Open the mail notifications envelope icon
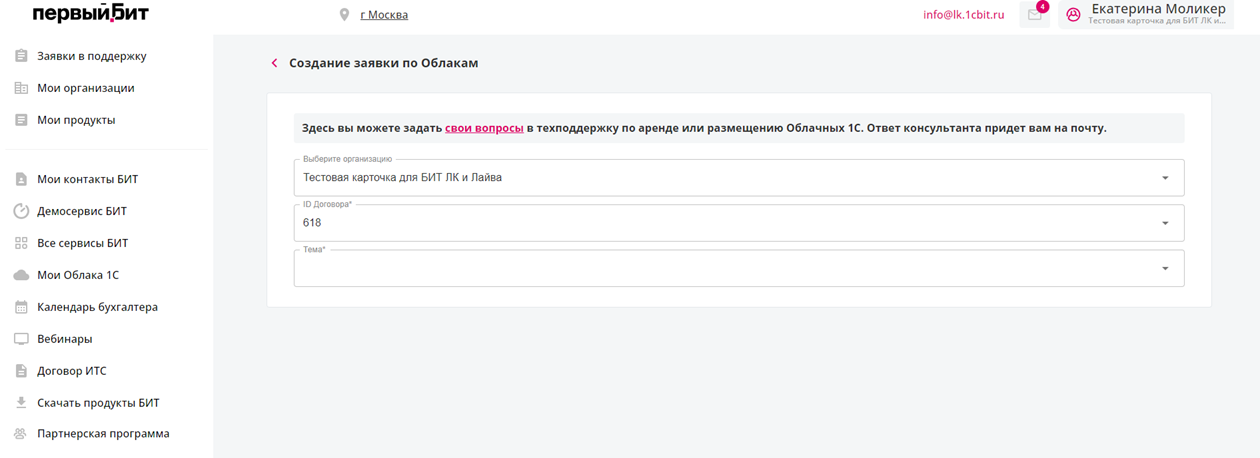The height and width of the screenshot is (458, 1260). pos(1035,15)
